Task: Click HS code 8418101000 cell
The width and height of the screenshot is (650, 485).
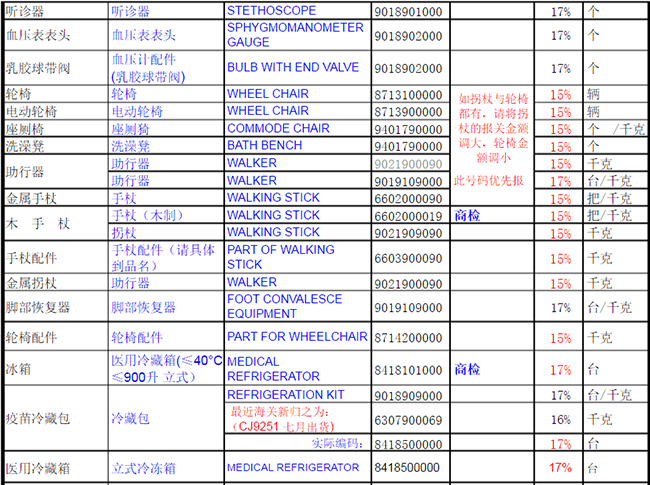Action: coord(407,369)
